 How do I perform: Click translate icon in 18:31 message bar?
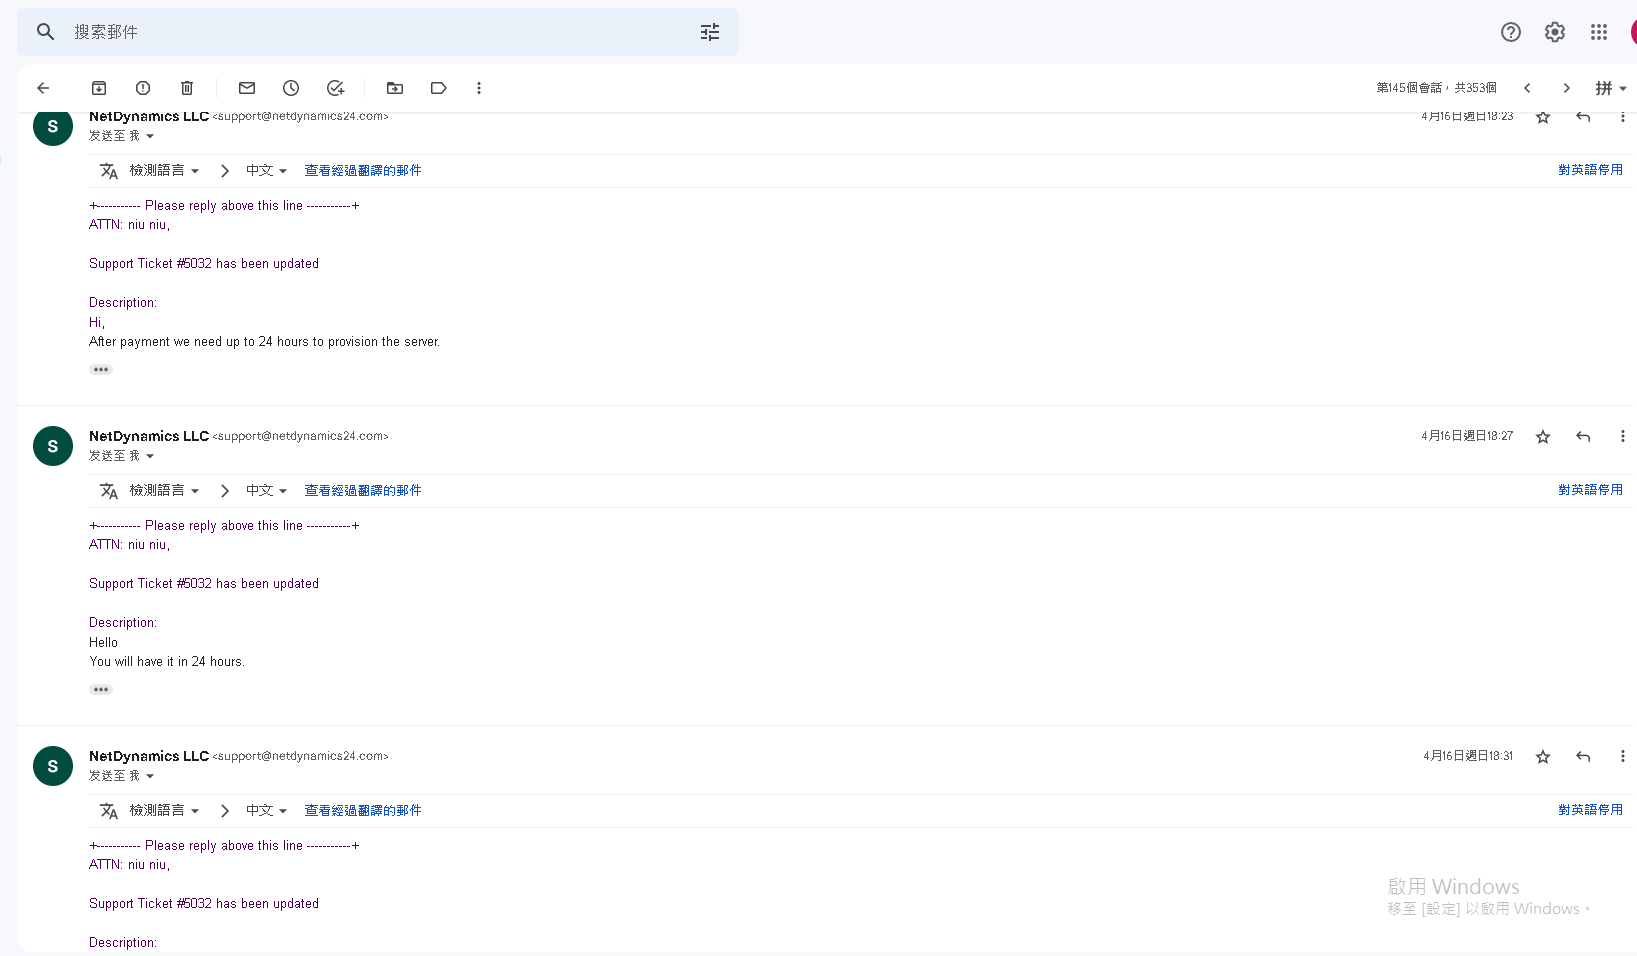[109, 811]
